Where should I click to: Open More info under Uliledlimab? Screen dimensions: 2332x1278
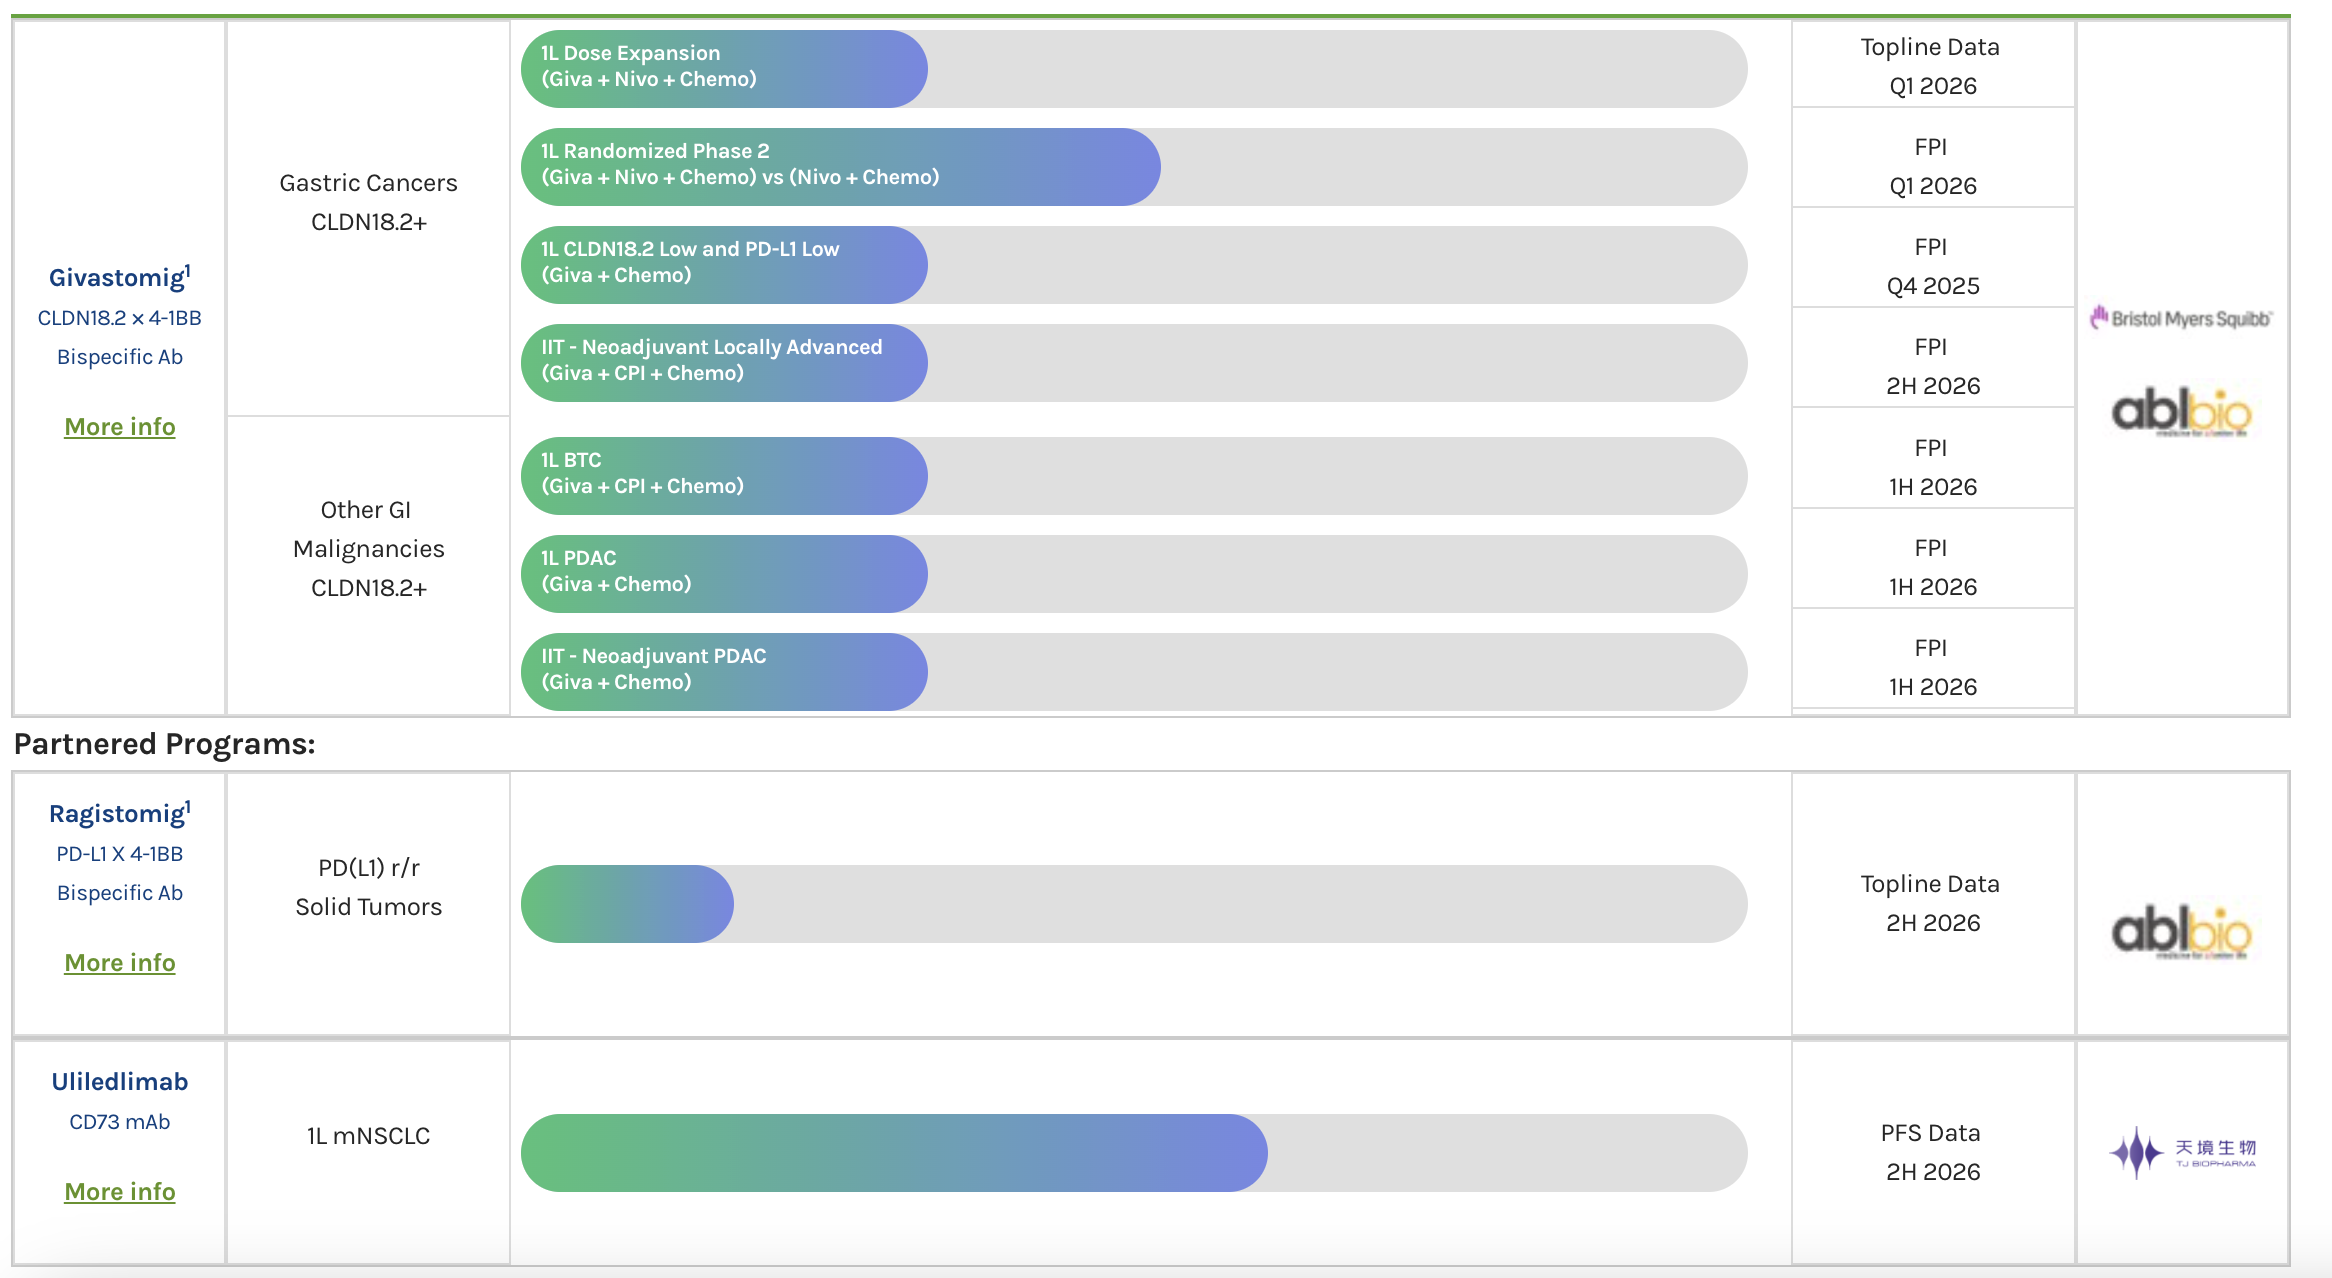click(x=120, y=1192)
